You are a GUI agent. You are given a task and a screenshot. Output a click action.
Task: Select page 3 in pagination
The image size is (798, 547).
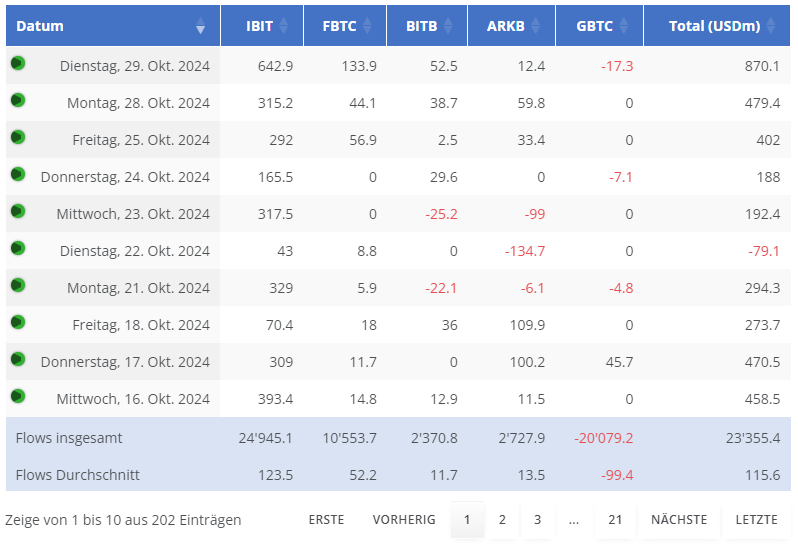537,520
